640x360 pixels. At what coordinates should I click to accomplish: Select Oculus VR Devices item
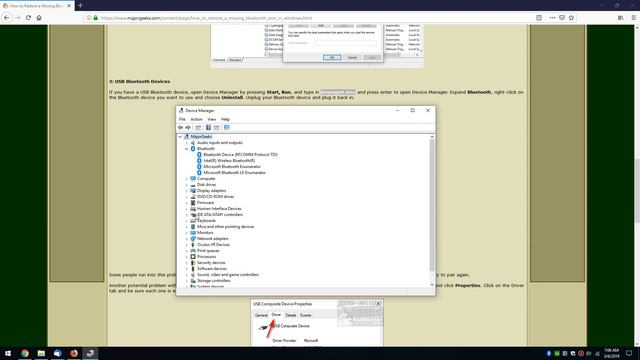coord(213,245)
